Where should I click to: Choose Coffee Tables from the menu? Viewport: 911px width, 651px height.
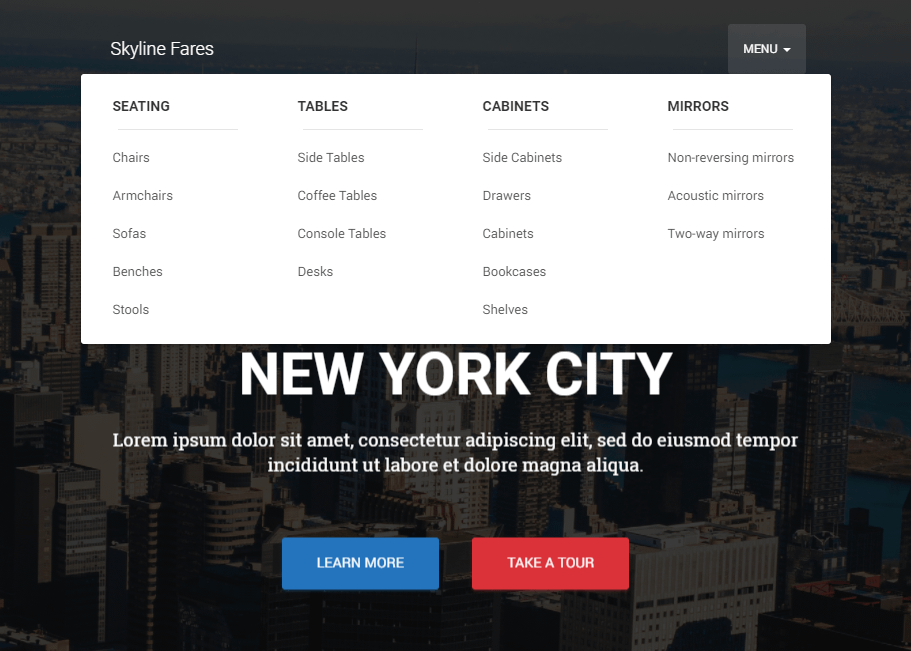coord(337,196)
